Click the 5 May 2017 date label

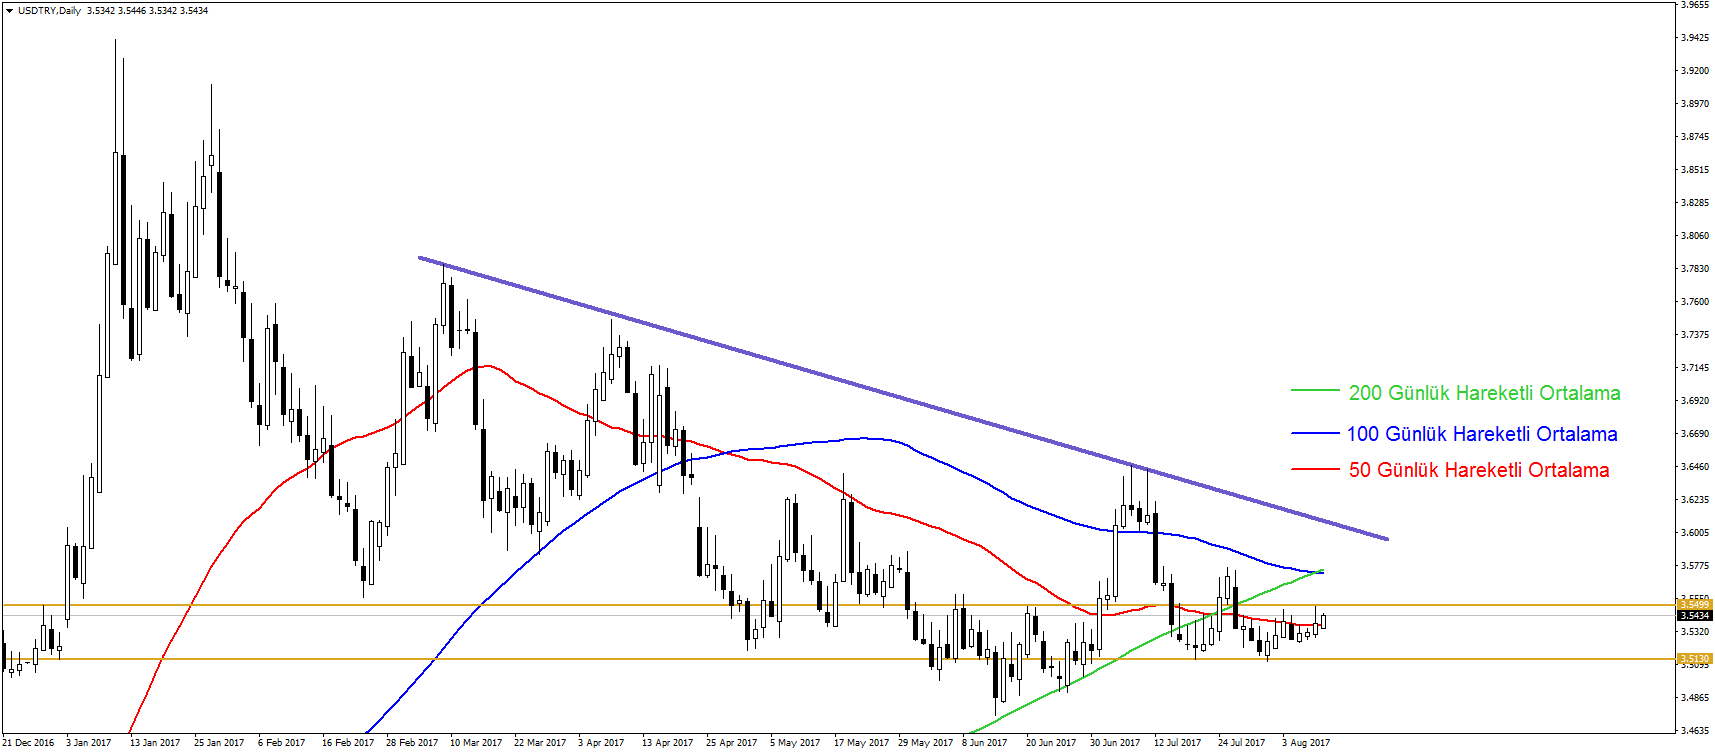[795, 743]
